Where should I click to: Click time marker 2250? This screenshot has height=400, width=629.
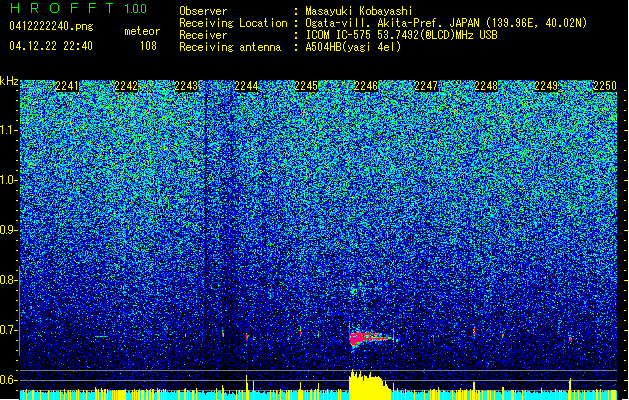pyautogui.click(x=605, y=86)
